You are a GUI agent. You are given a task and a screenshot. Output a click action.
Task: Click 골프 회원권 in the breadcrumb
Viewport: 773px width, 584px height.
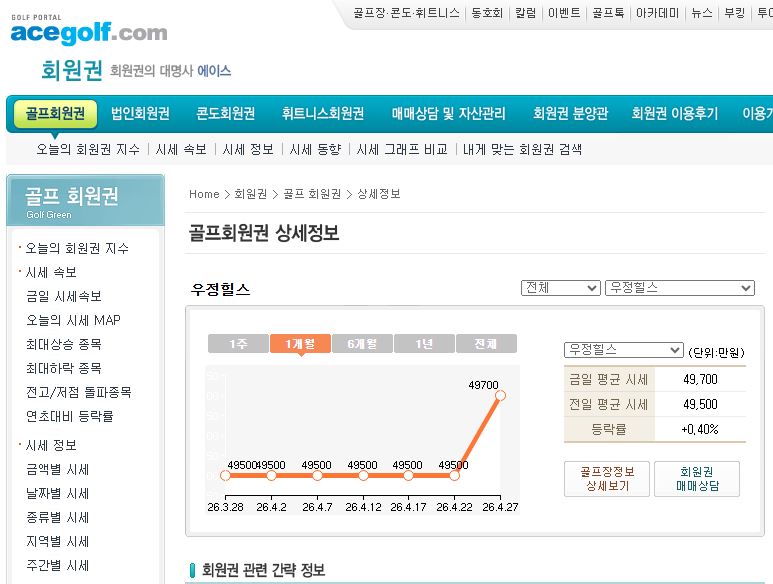(312, 194)
